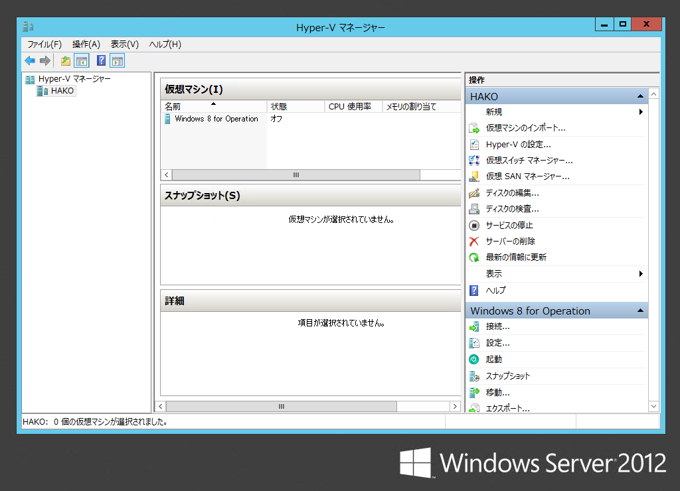The width and height of the screenshot is (680, 491).
Task: Click the actions pane scroll-up arrow
Action: [654, 94]
